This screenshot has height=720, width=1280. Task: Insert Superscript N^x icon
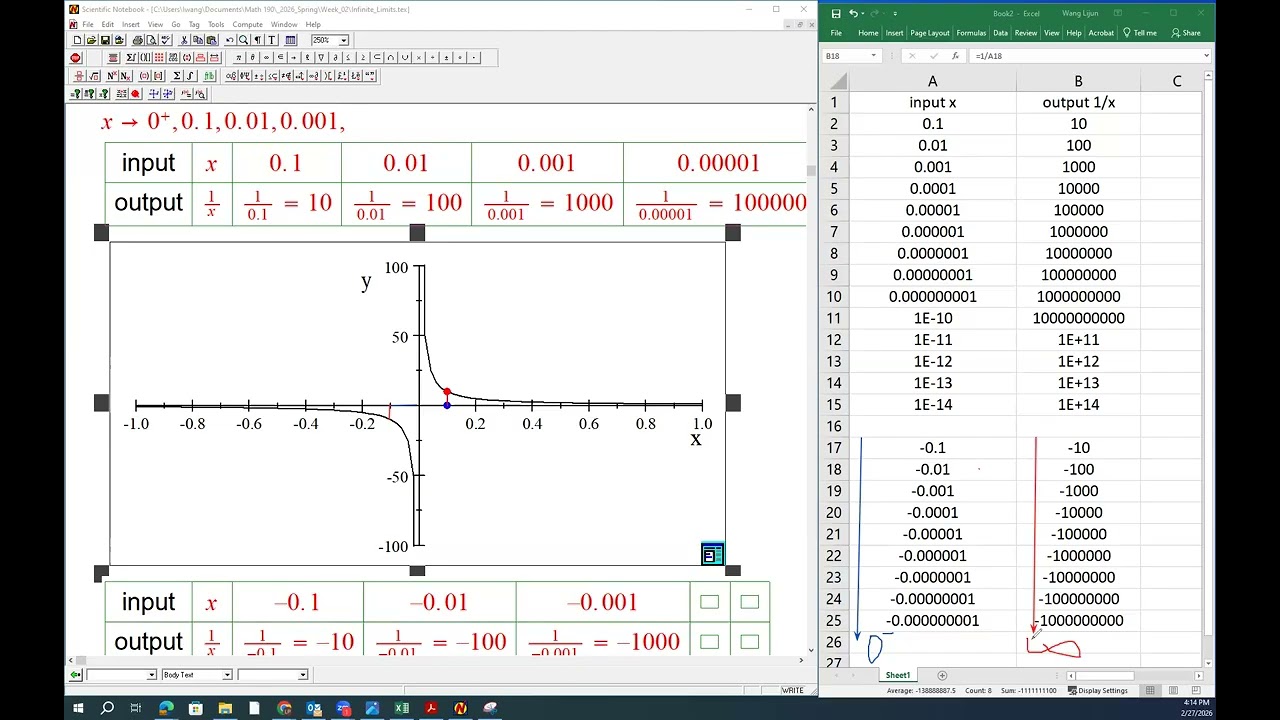pyautogui.click(x=112, y=75)
